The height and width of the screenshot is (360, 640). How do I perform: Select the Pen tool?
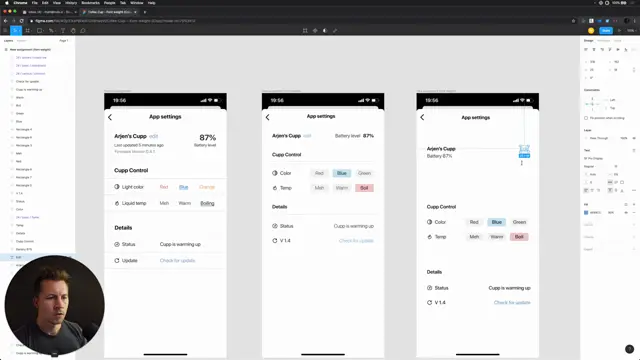[x=51, y=31]
